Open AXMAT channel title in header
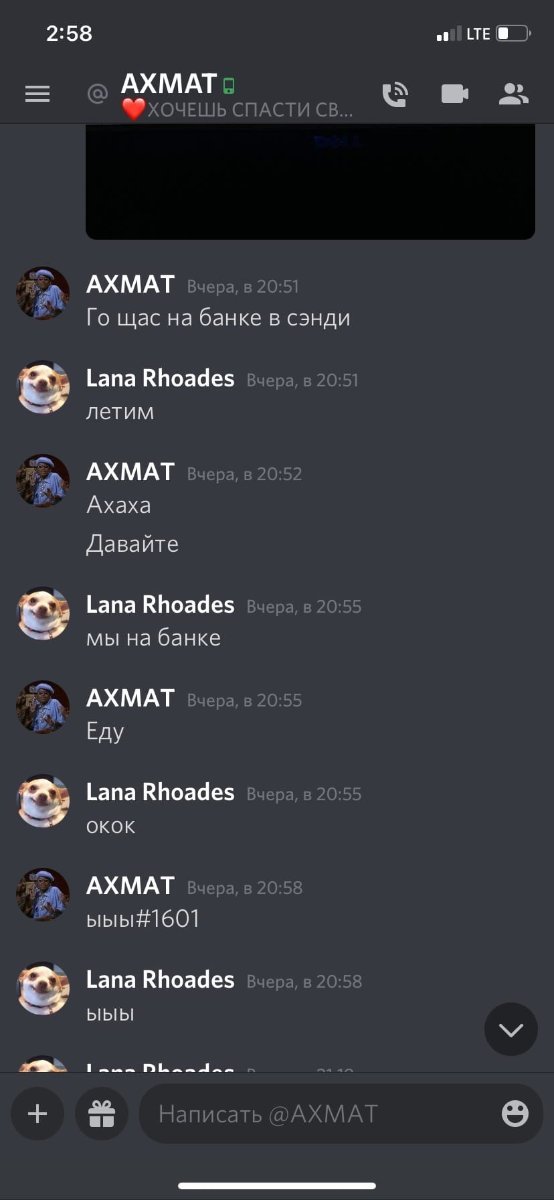The width and height of the screenshot is (554, 1200). tap(169, 83)
